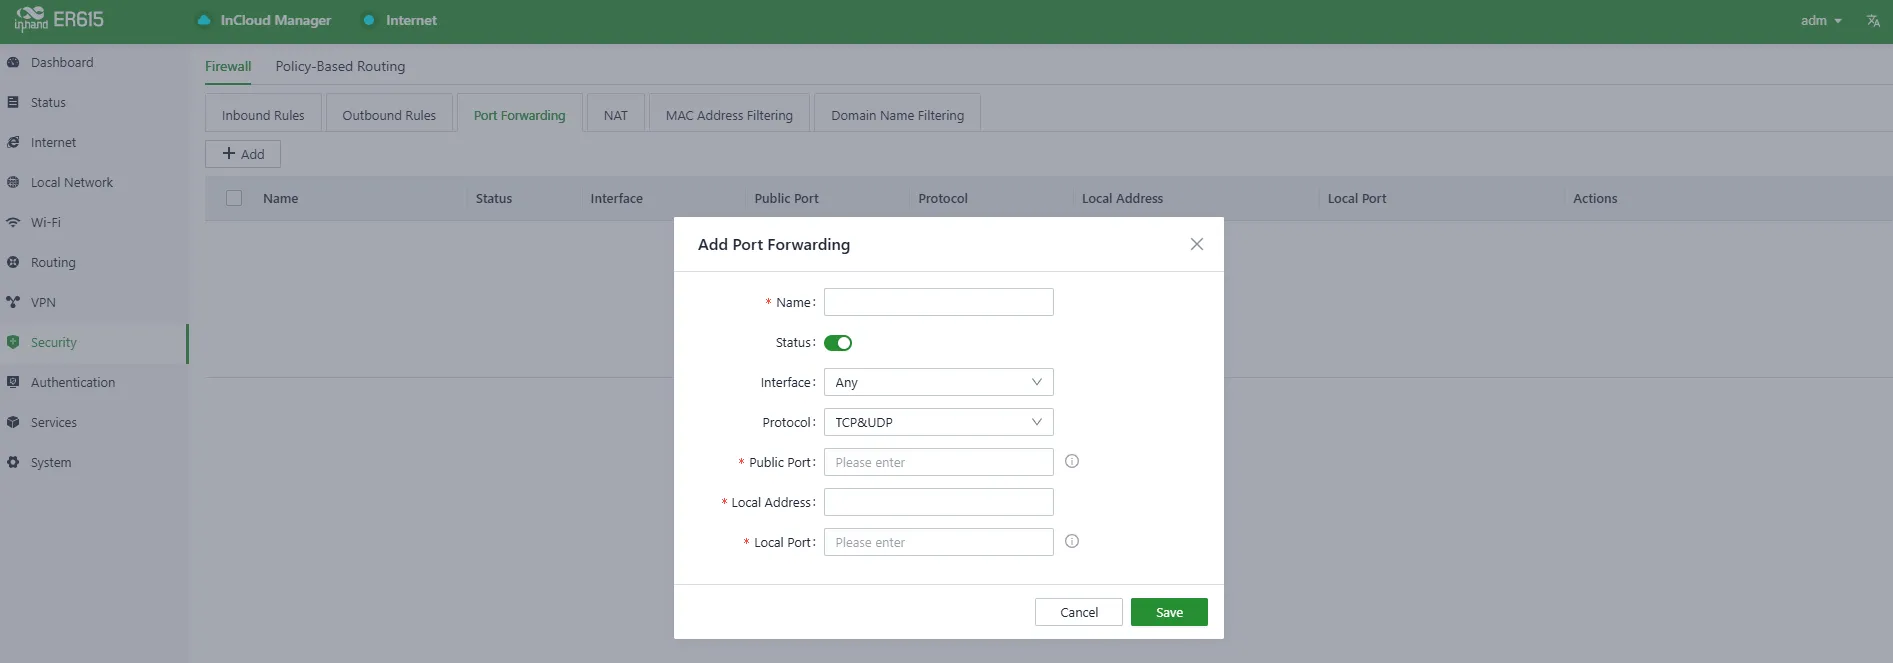Select the Port Forwarding tab
The width and height of the screenshot is (1893, 663).
pyautogui.click(x=519, y=115)
